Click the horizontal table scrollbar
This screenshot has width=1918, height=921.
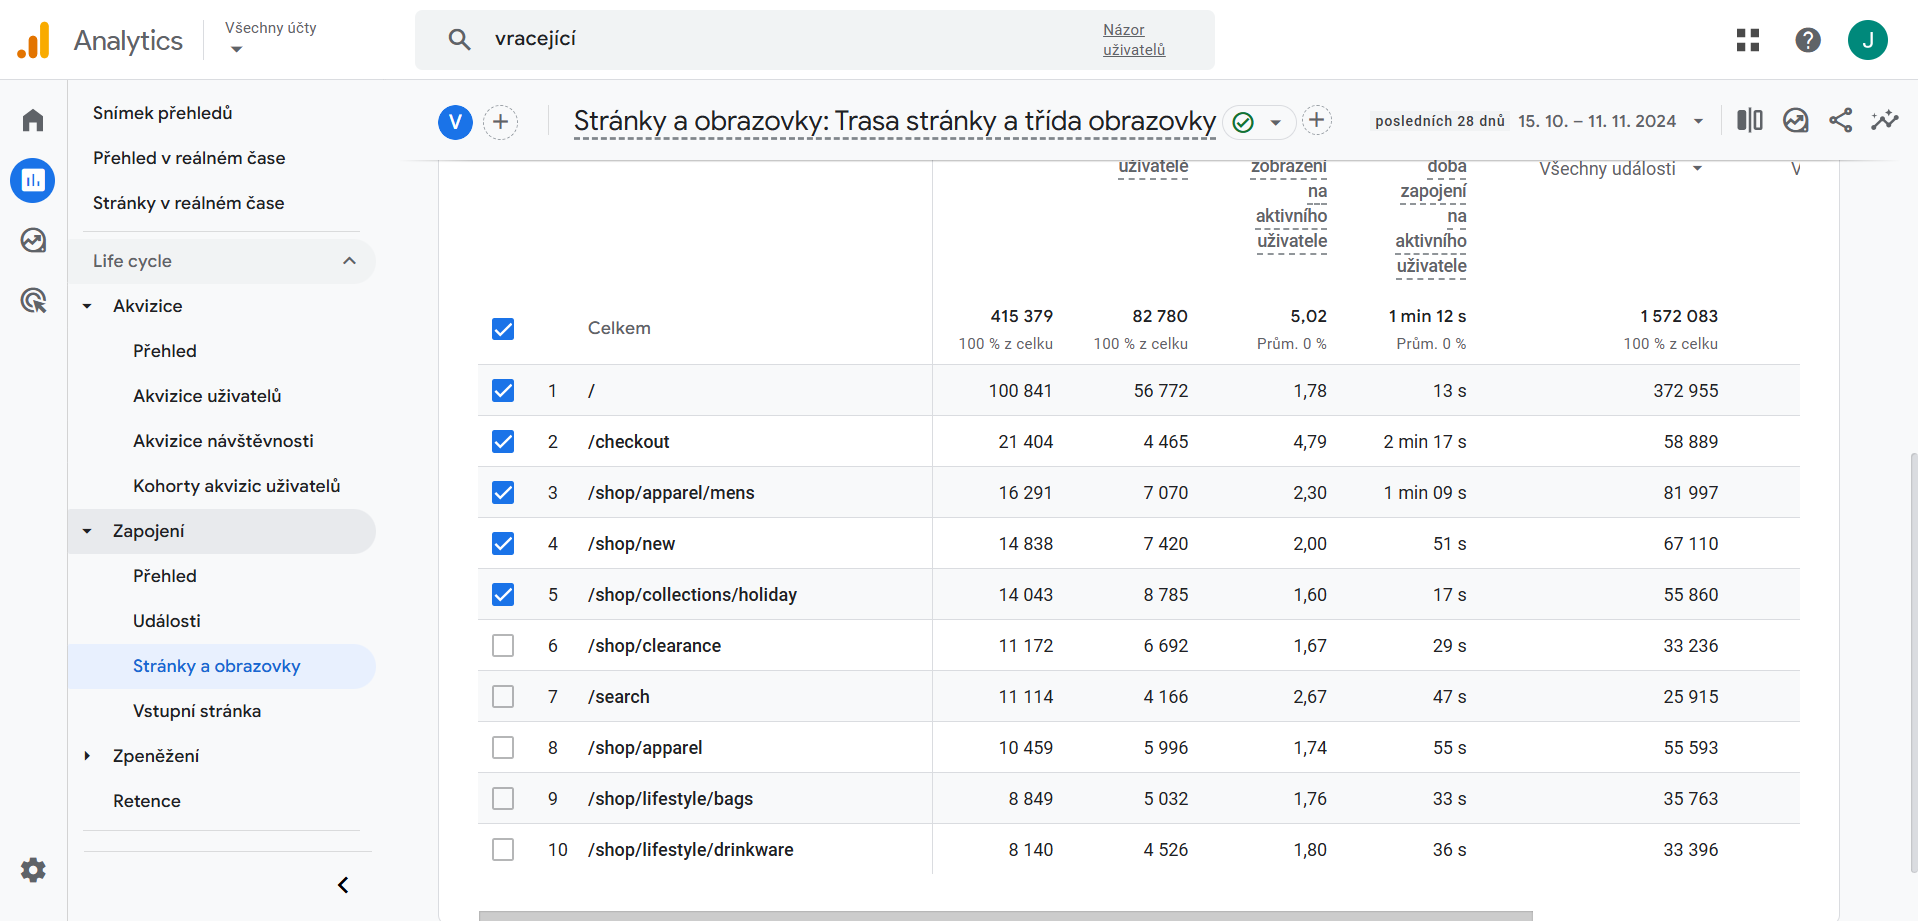tap(1005, 915)
